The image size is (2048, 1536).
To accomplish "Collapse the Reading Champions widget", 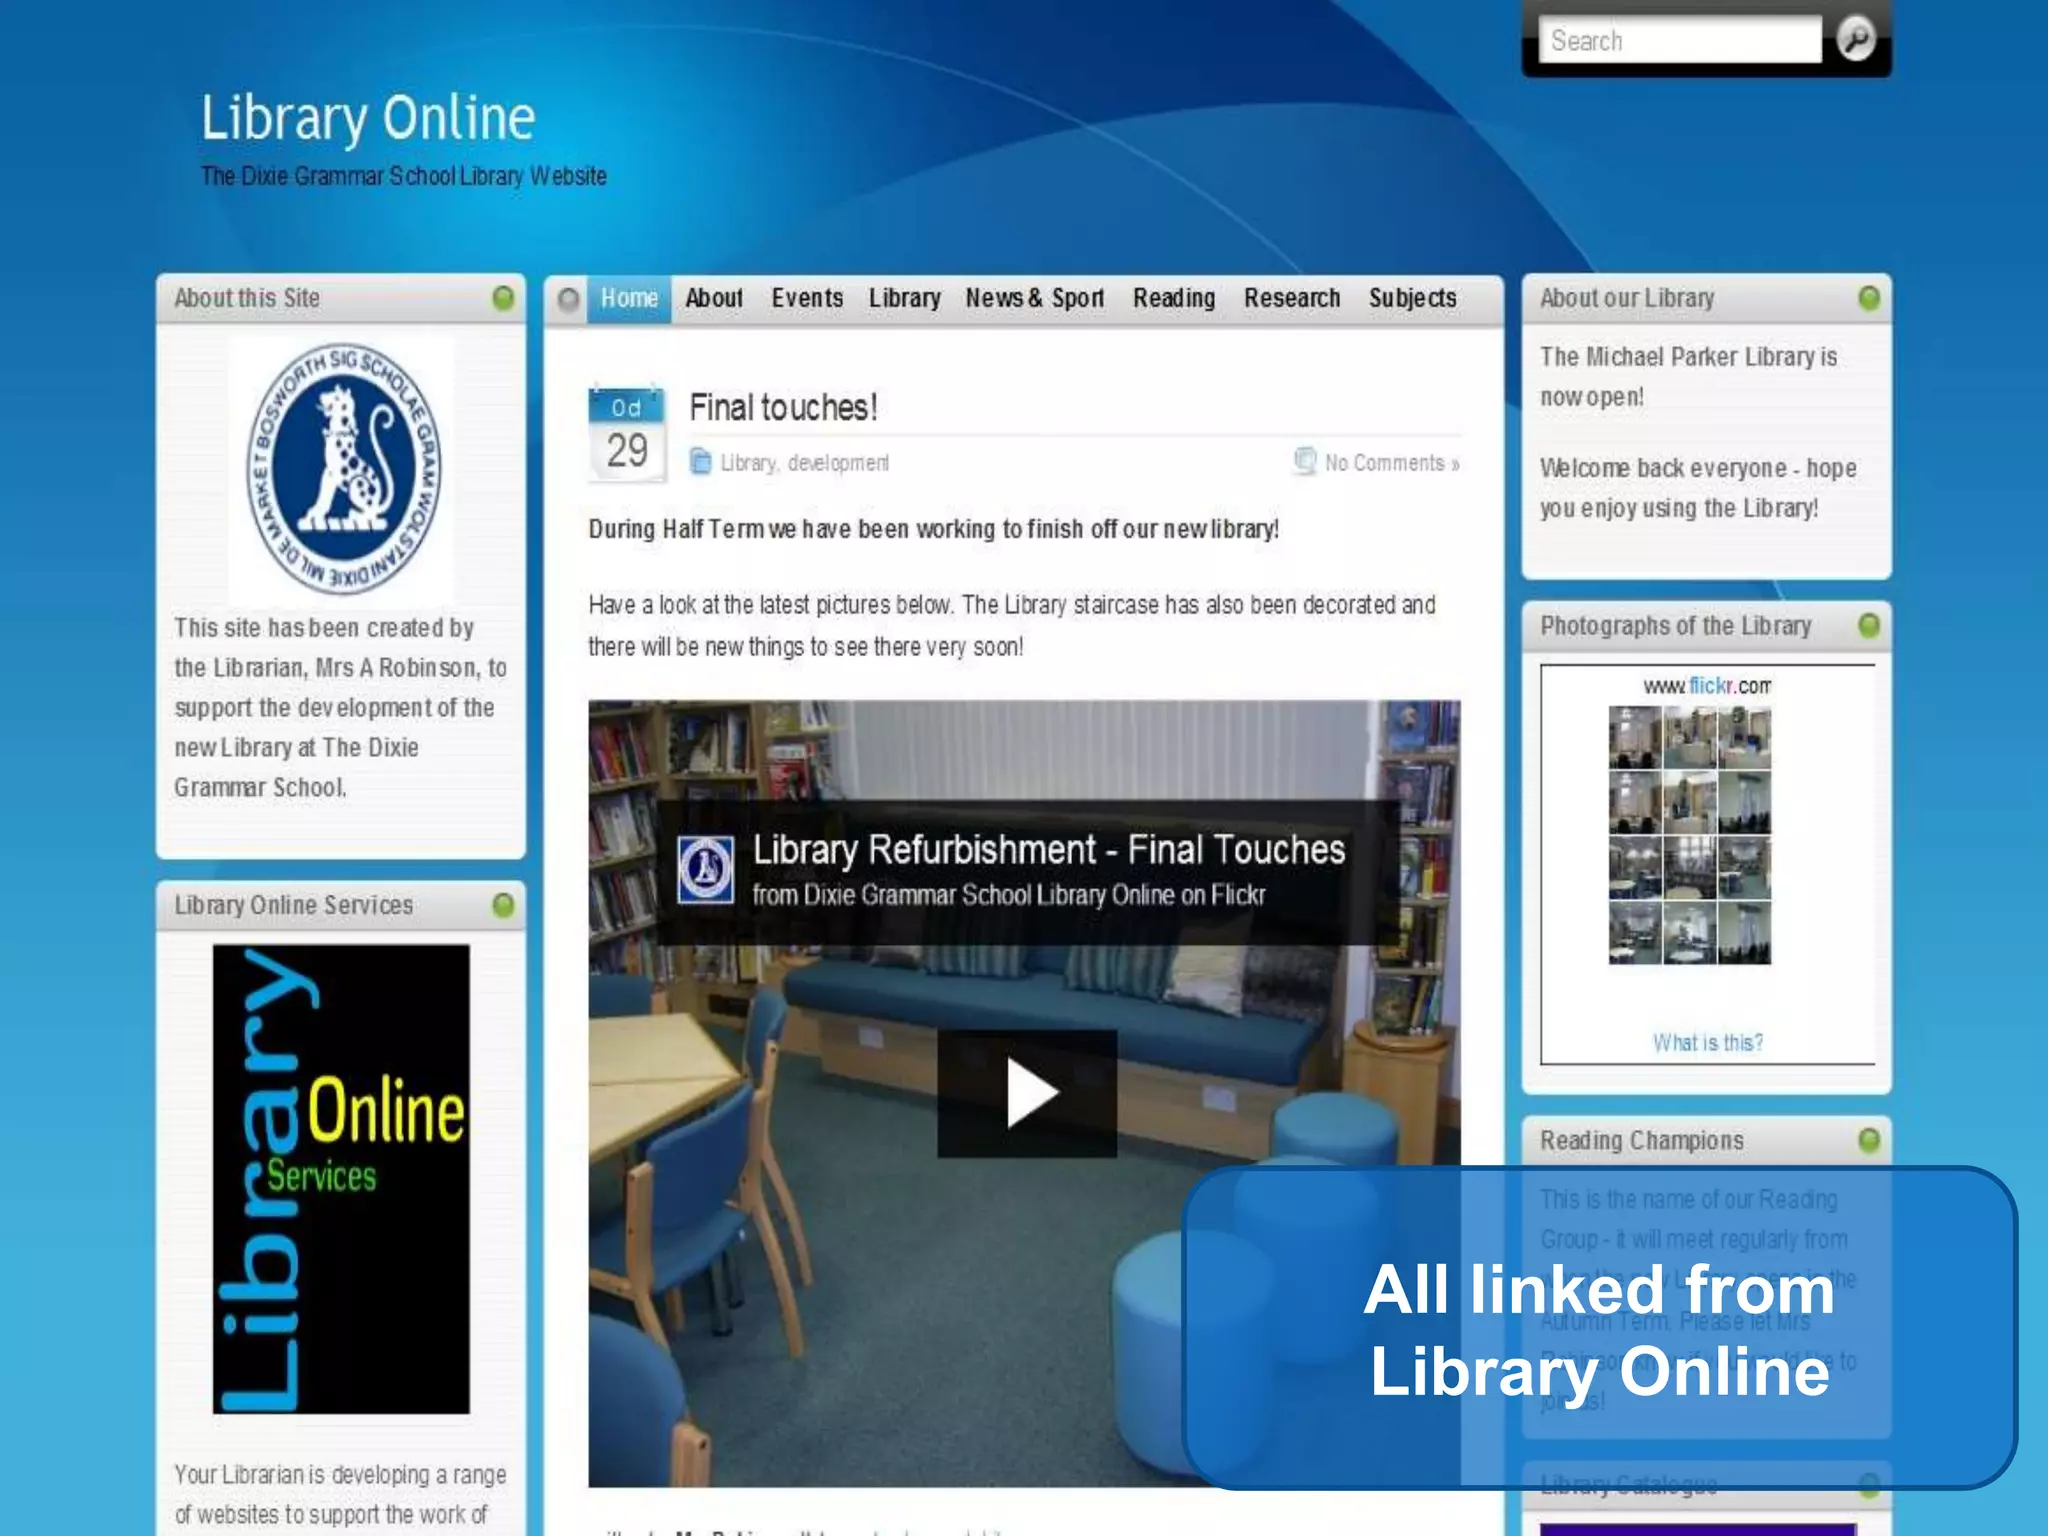I will tap(1869, 1140).
